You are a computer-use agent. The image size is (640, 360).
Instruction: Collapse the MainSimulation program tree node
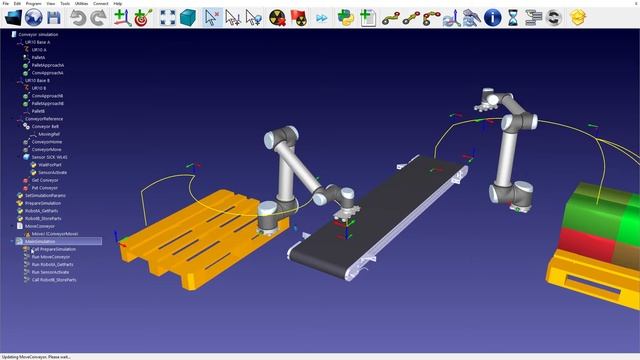[12, 242]
